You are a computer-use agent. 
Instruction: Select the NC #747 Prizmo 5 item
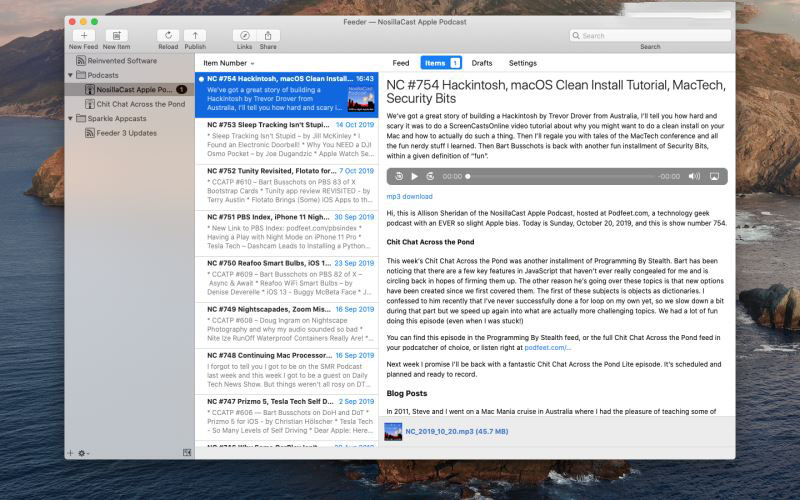[x=286, y=417]
